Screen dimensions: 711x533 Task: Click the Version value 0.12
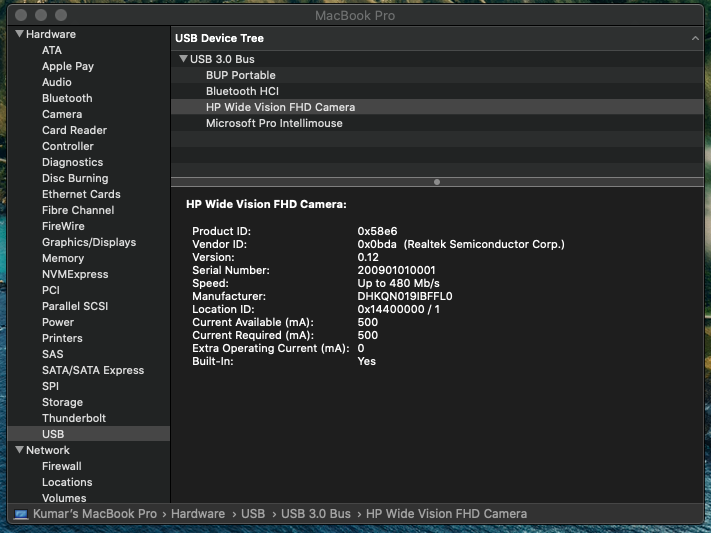[368, 257]
